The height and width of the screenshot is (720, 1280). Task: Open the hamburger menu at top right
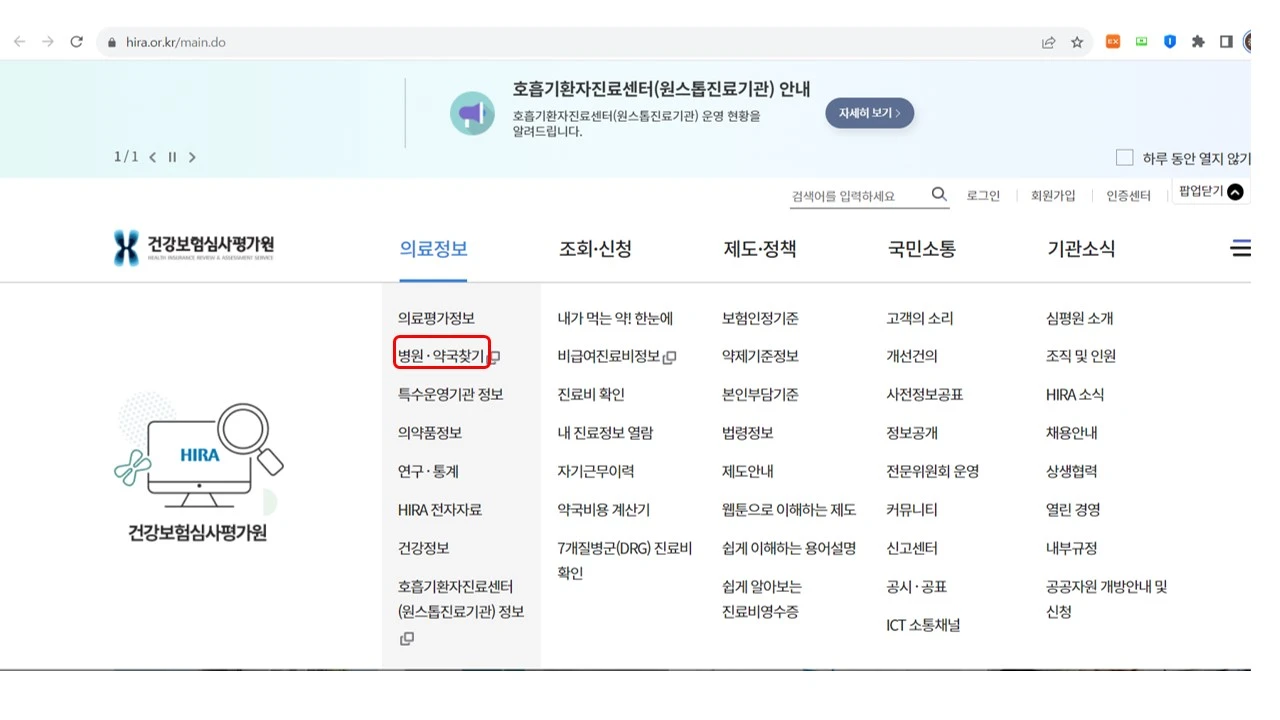(1240, 248)
